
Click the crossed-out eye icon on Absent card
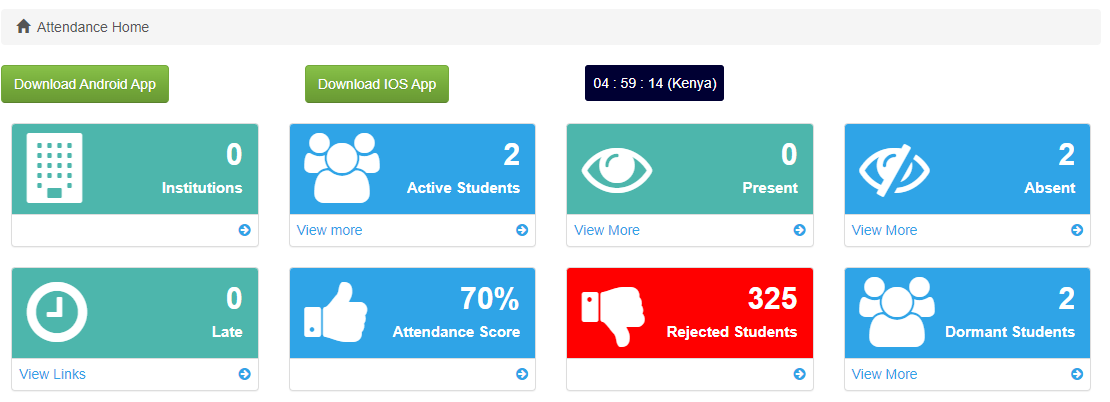(894, 170)
